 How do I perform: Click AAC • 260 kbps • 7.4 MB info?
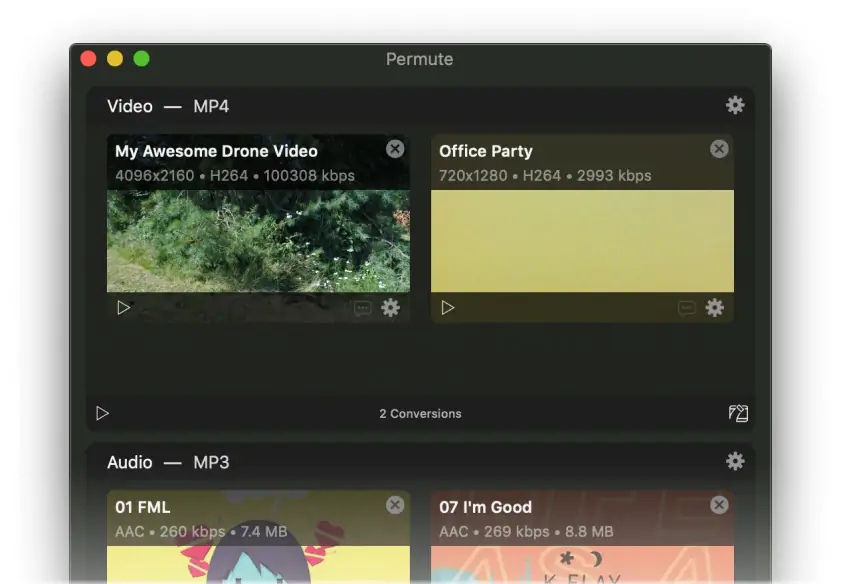(201, 531)
